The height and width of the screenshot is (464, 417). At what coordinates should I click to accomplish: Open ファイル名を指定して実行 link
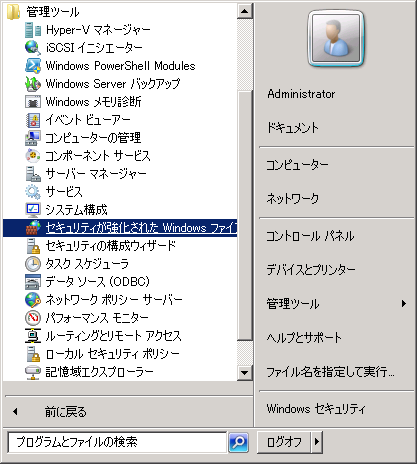(x=330, y=371)
